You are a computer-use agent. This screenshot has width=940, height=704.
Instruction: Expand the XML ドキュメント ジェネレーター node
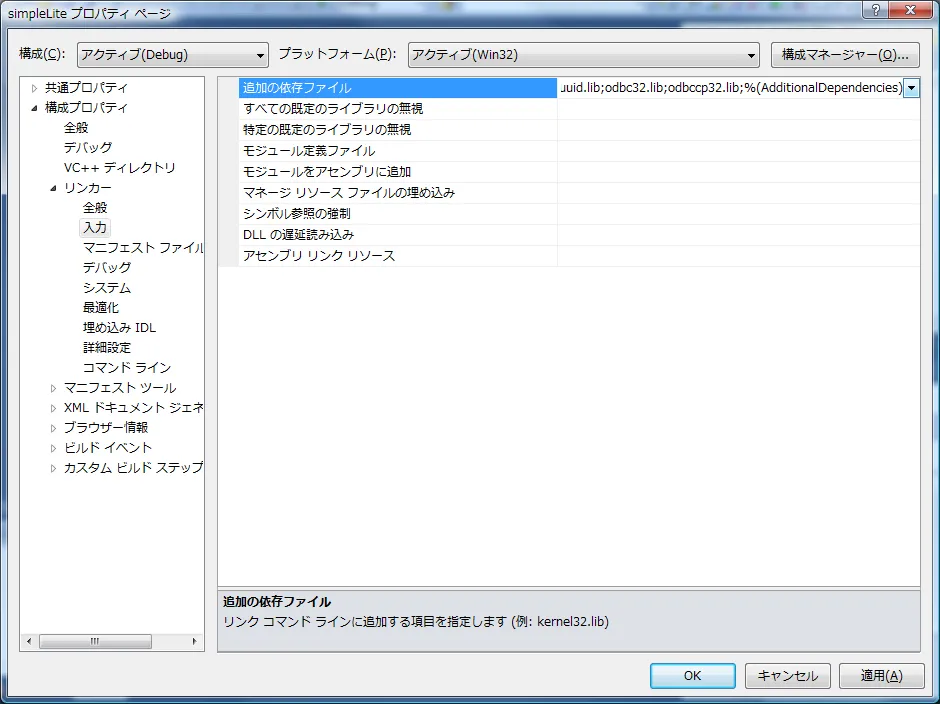pos(53,408)
